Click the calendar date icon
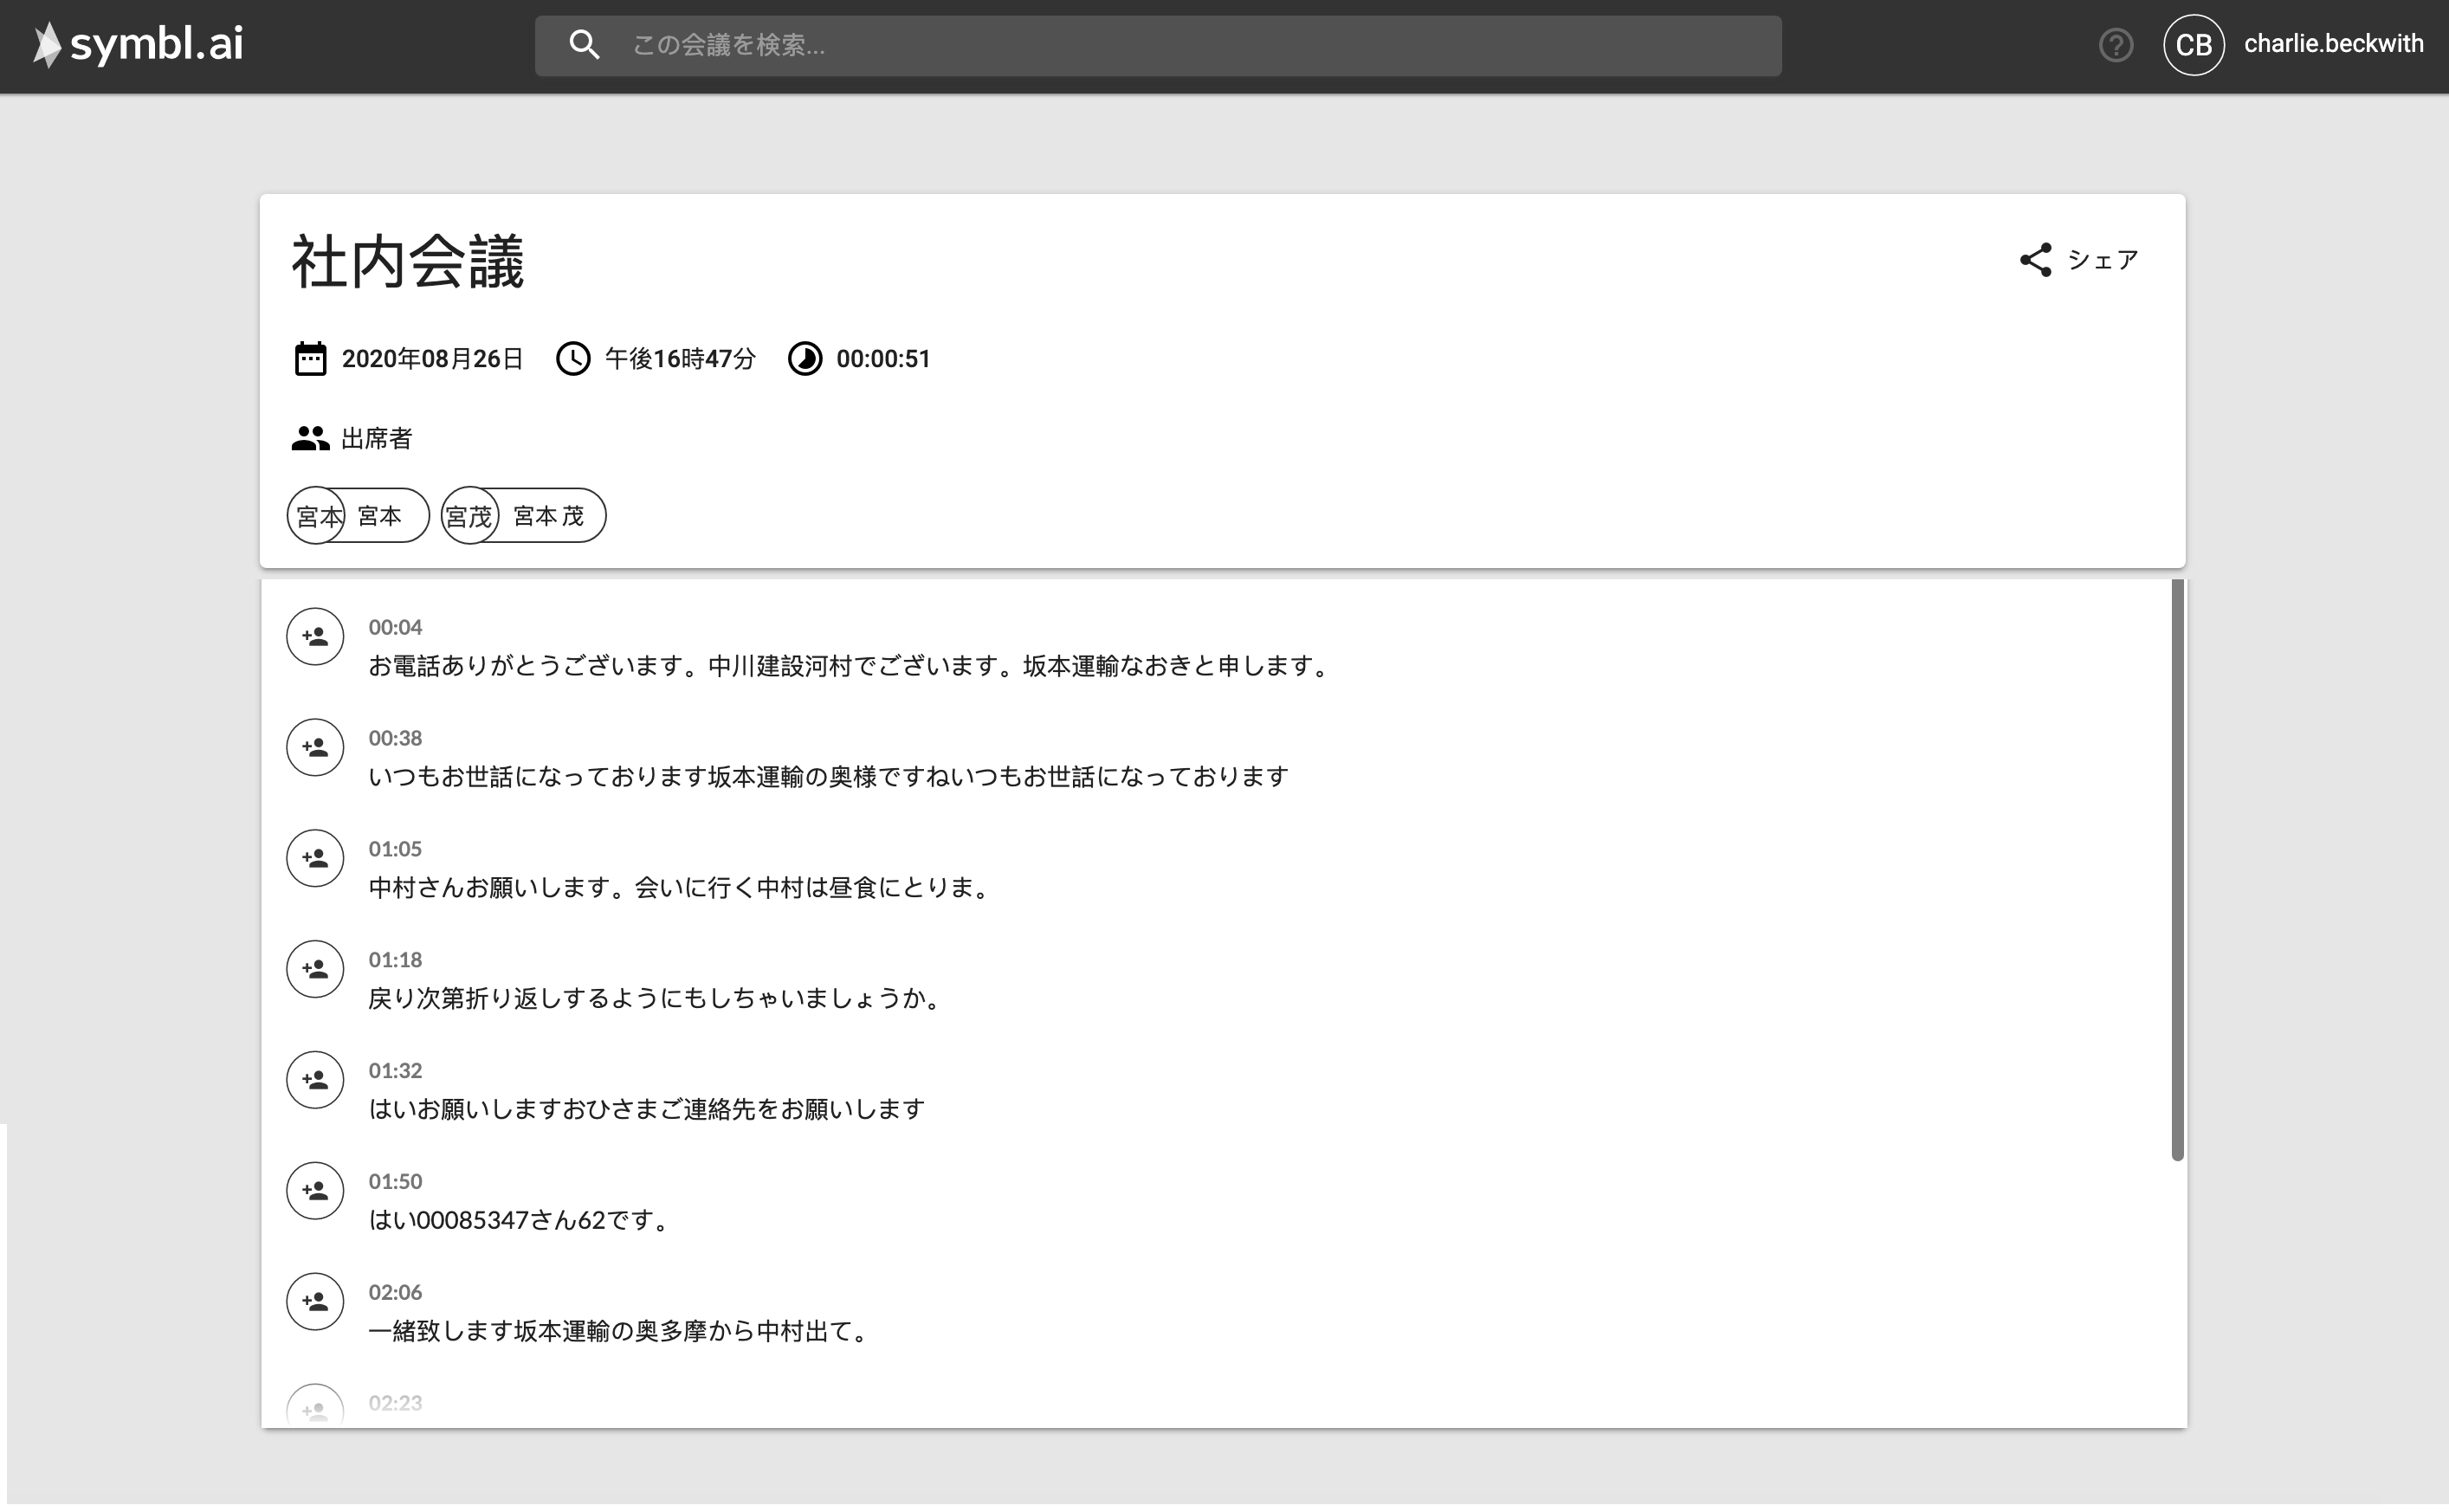Image resolution: width=2449 pixels, height=1512 pixels. (312, 360)
